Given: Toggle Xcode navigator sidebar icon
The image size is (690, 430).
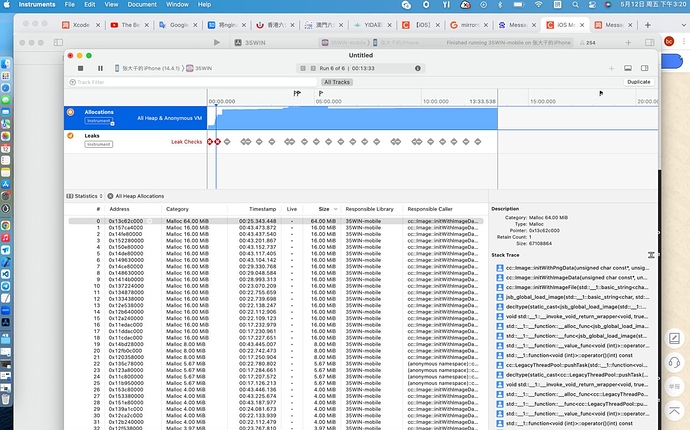Looking at the screenshot, I should coord(58,43).
